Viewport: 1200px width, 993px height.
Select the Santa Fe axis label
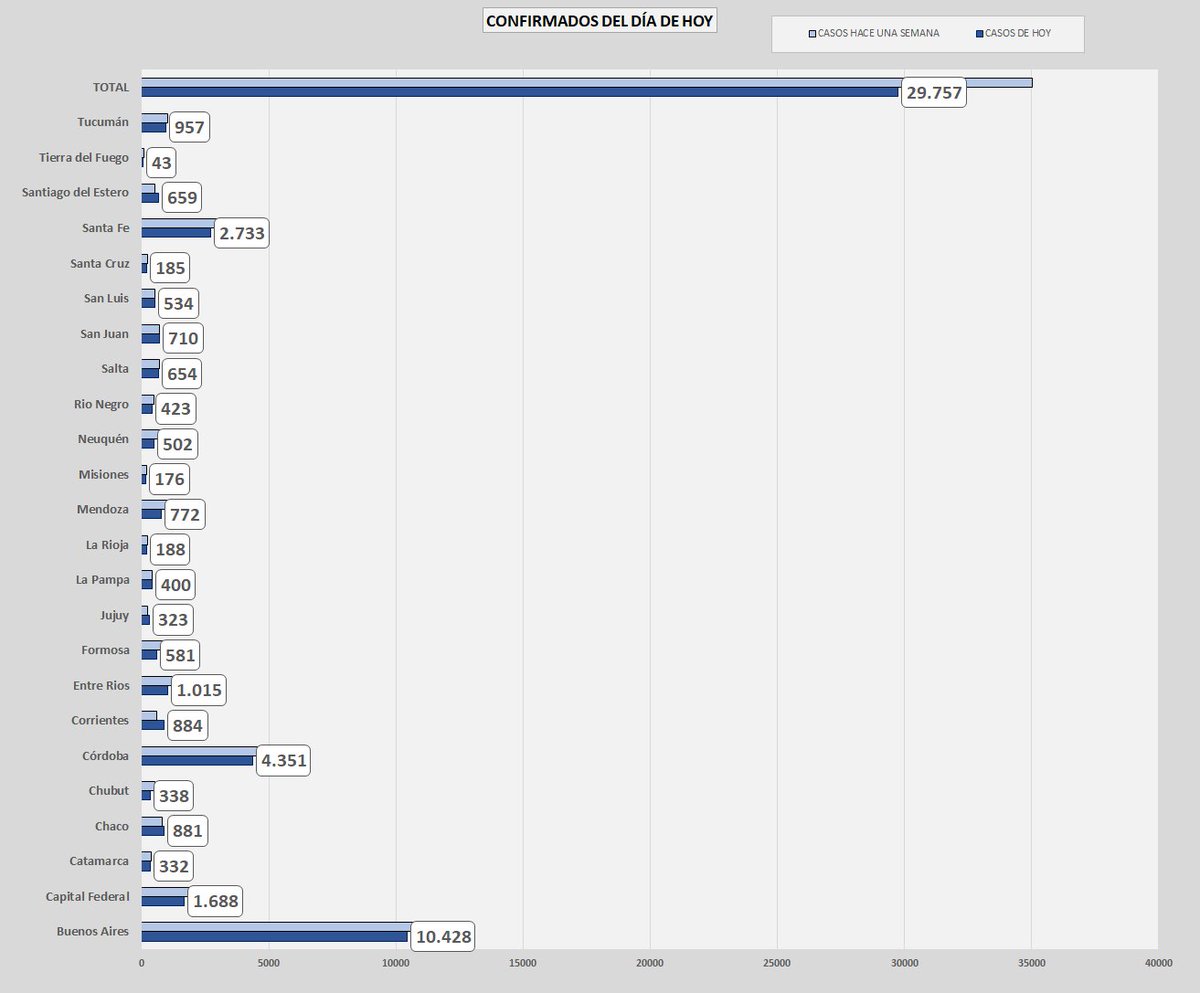pyautogui.click(x=106, y=228)
